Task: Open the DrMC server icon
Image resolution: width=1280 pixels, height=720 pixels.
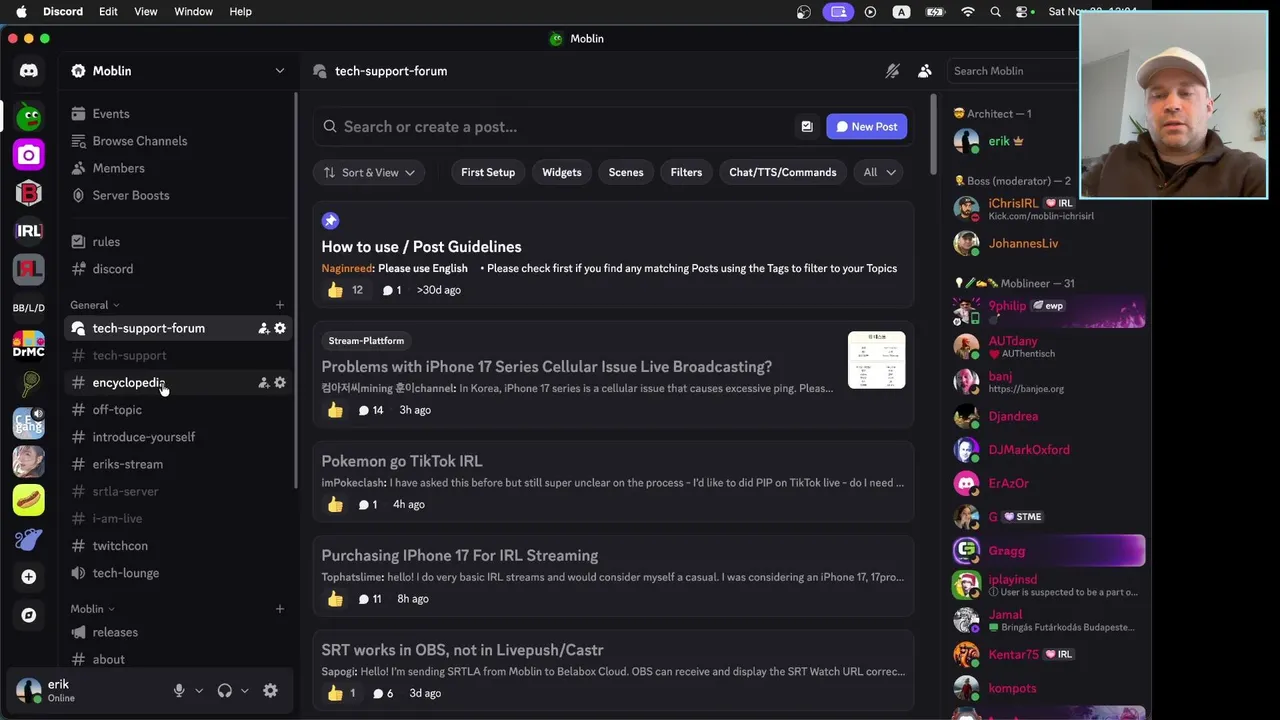Action: (x=29, y=345)
